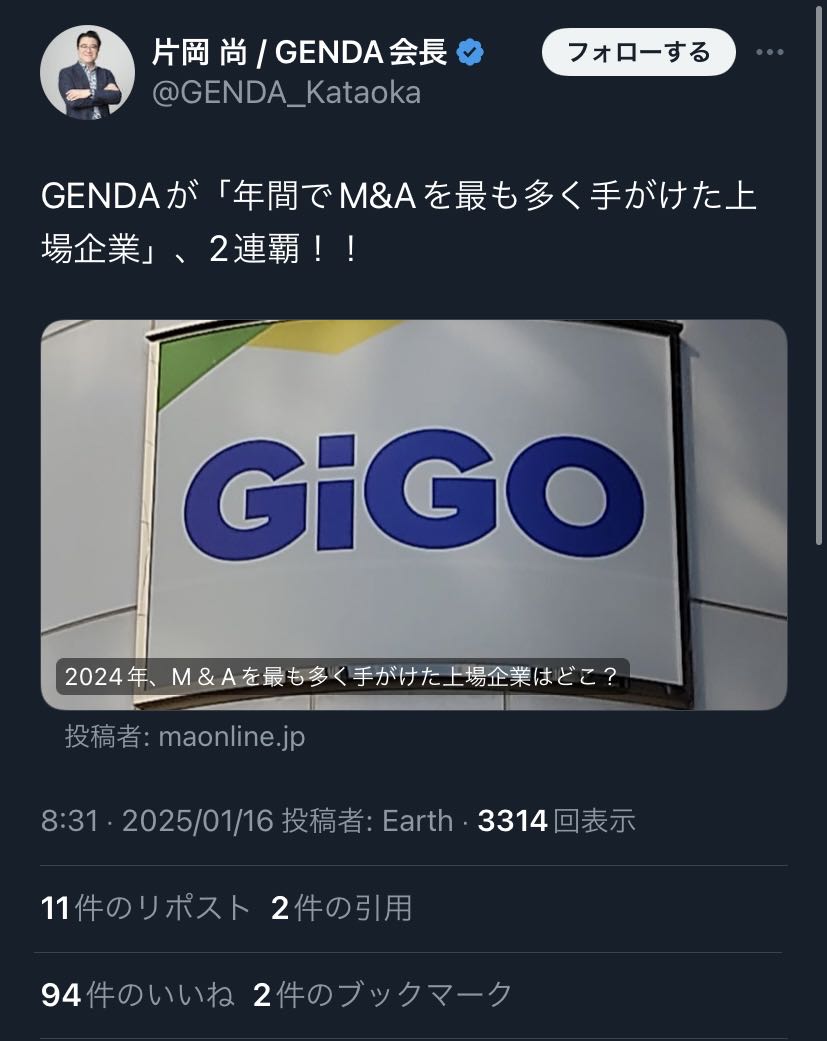Open the three-dot more options menu
The width and height of the screenshot is (827, 1041).
tap(769, 52)
